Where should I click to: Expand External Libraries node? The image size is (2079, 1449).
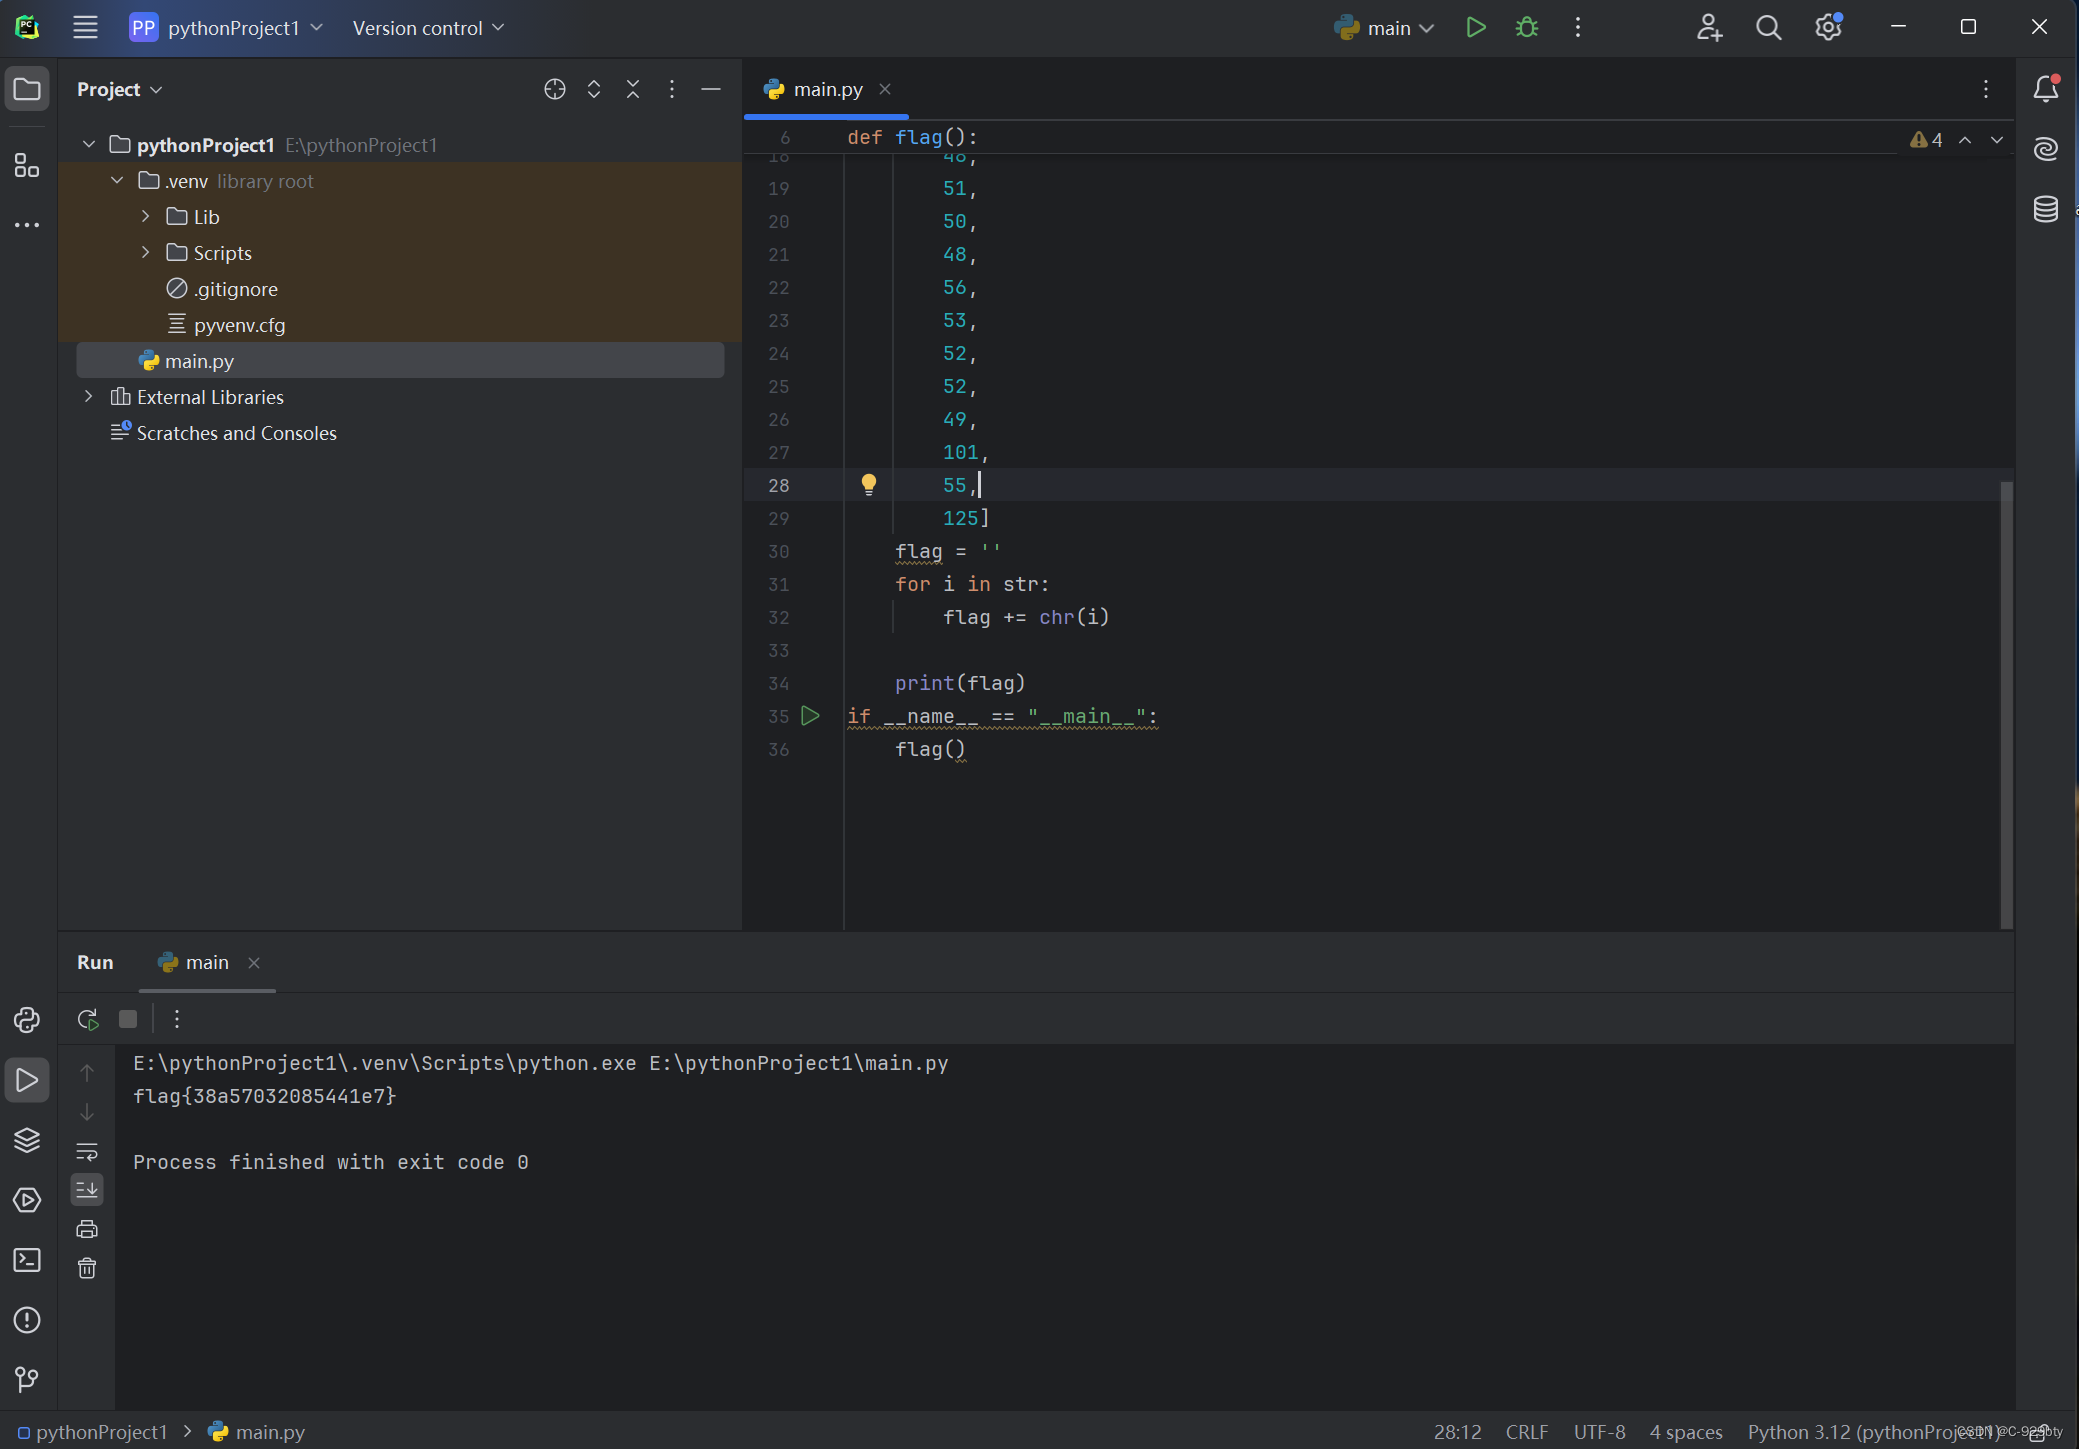point(89,397)
